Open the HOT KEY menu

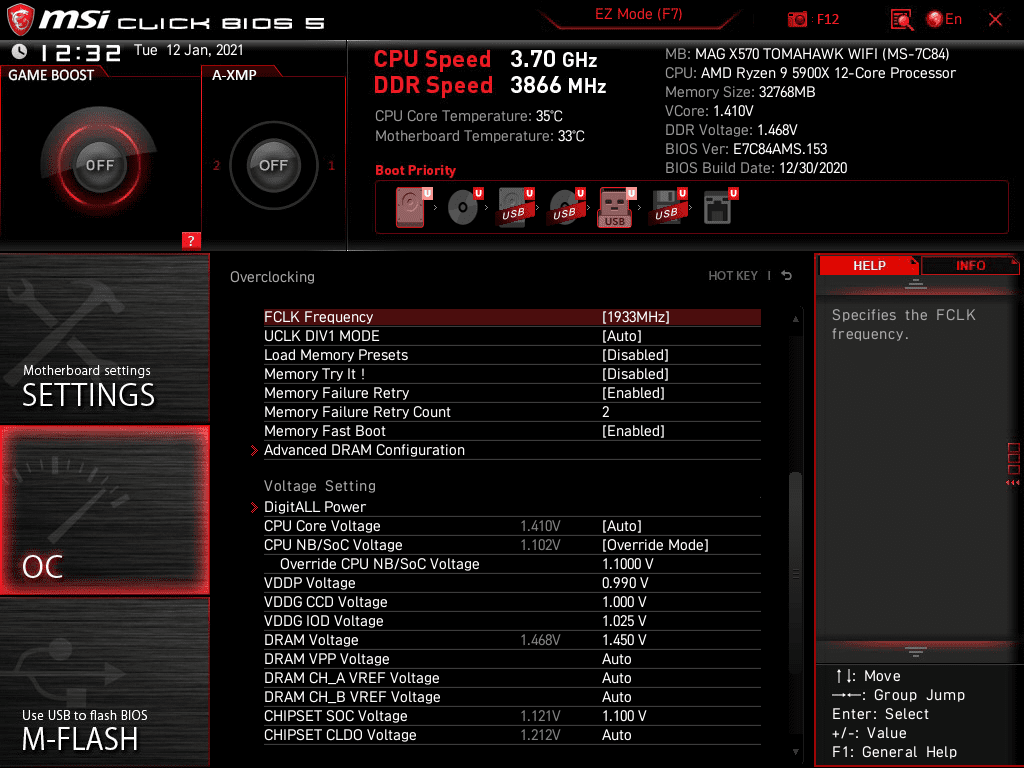[733, 276]
